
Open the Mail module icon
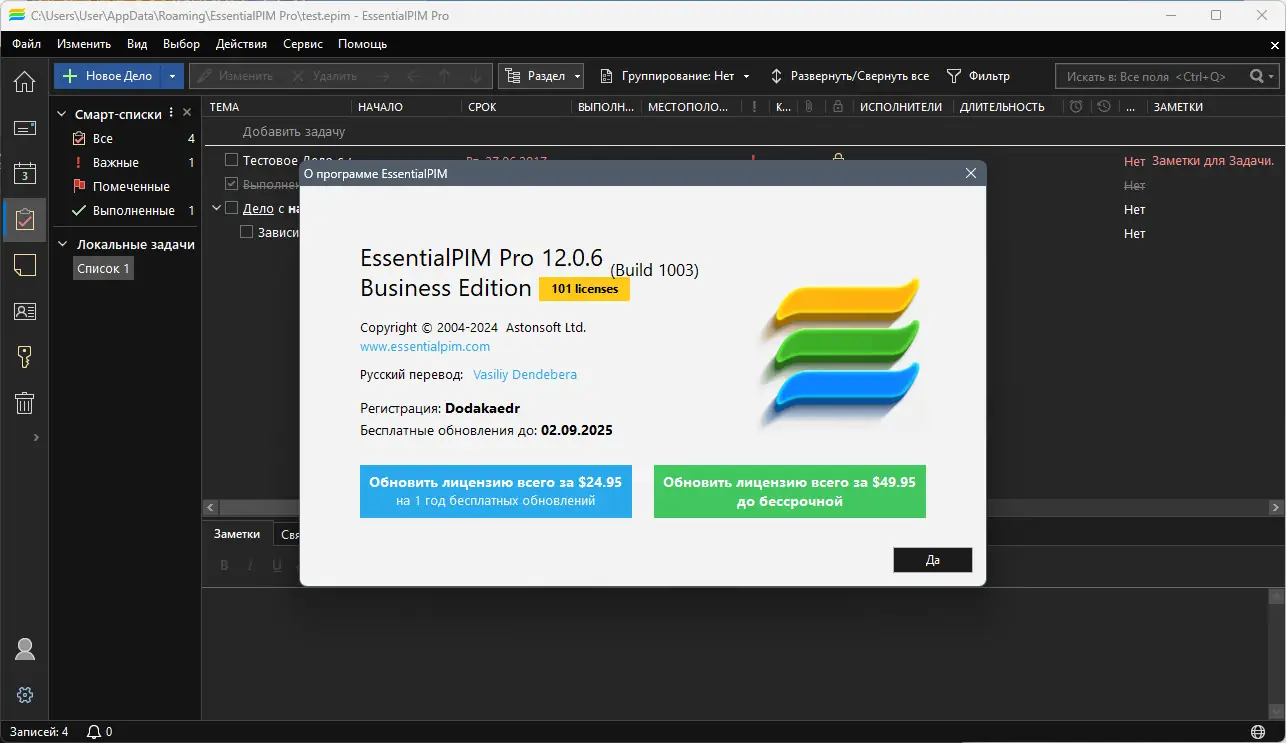[24, 128]
